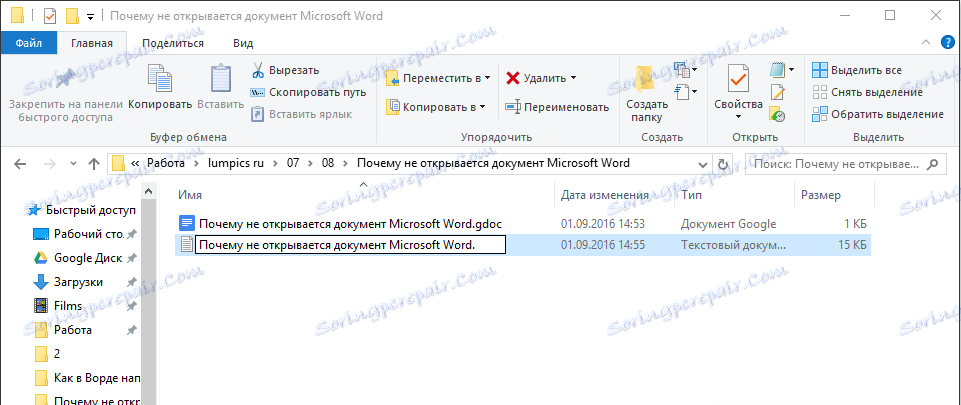Image resolution: width=961 pixels, height=405 pixels.
Task: Click the red X Удалить icon
Action: (513, 78)
